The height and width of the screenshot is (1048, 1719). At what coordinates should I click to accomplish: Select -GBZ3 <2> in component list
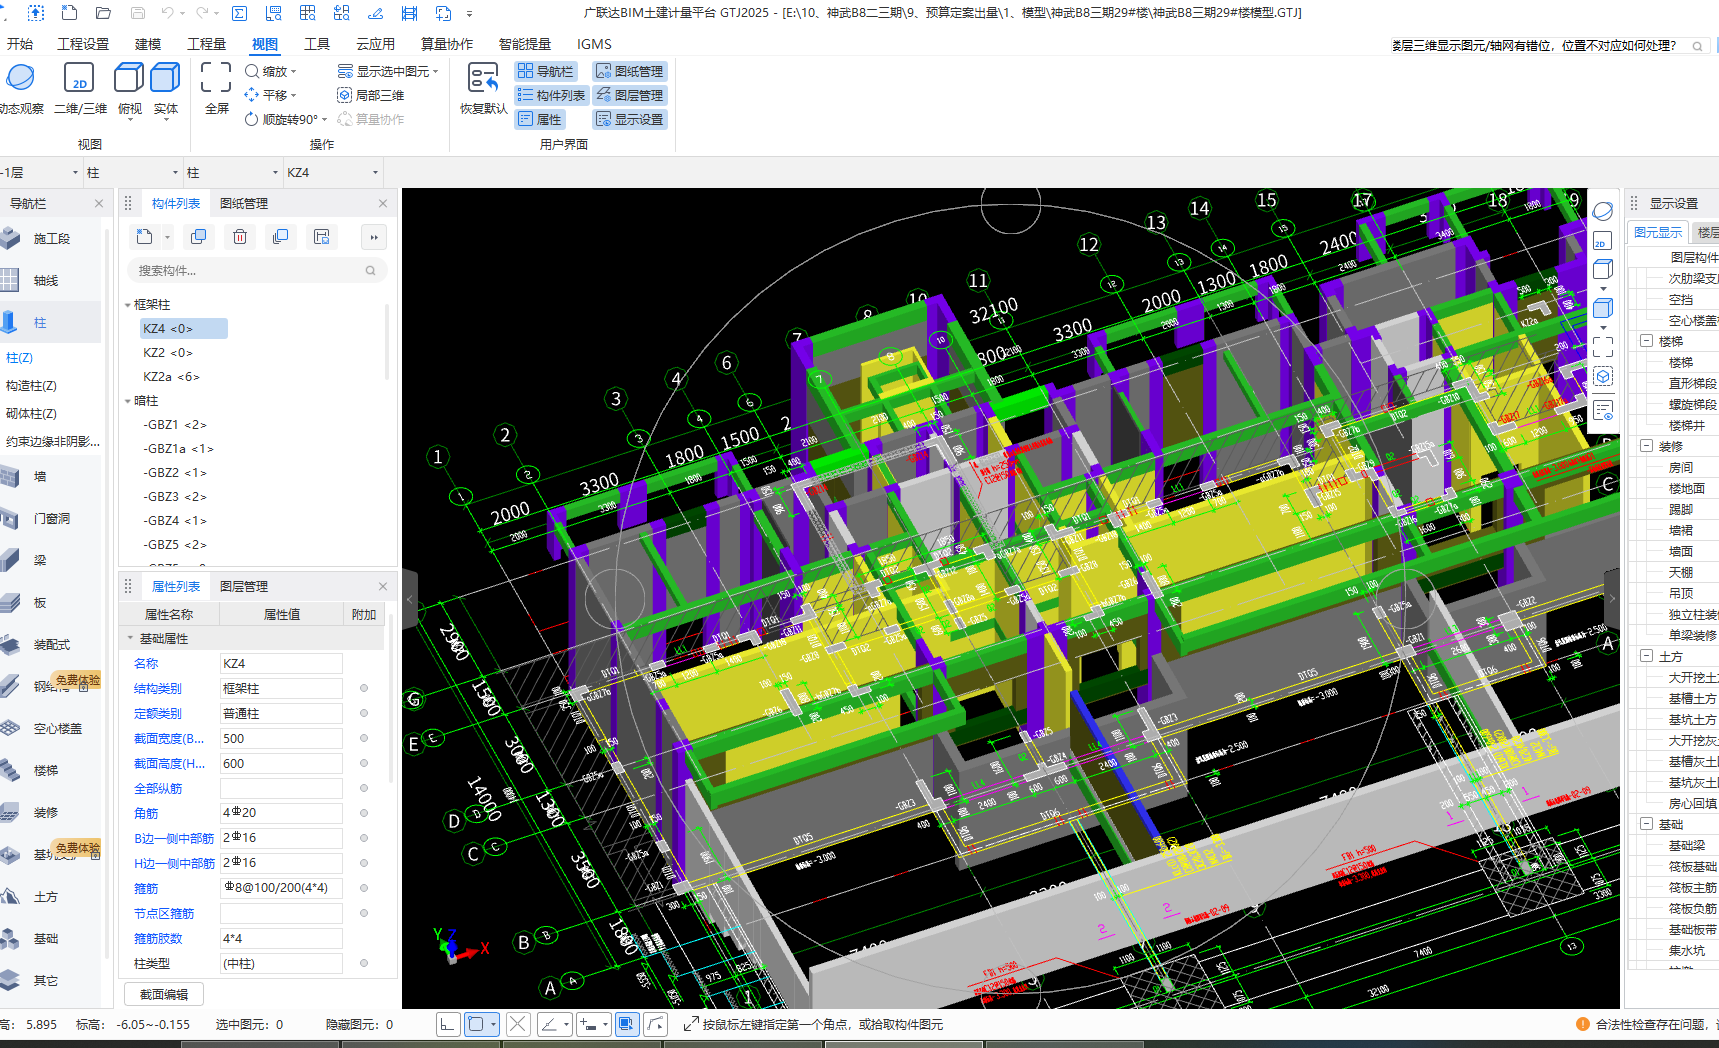[x=174, y=497]
